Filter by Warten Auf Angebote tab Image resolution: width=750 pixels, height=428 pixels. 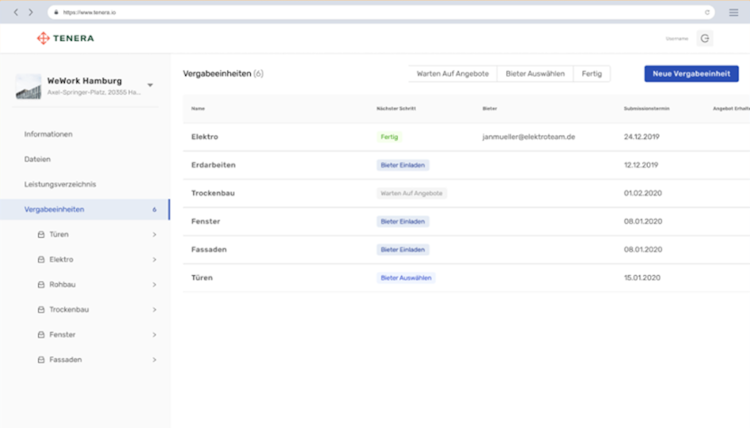452,74
